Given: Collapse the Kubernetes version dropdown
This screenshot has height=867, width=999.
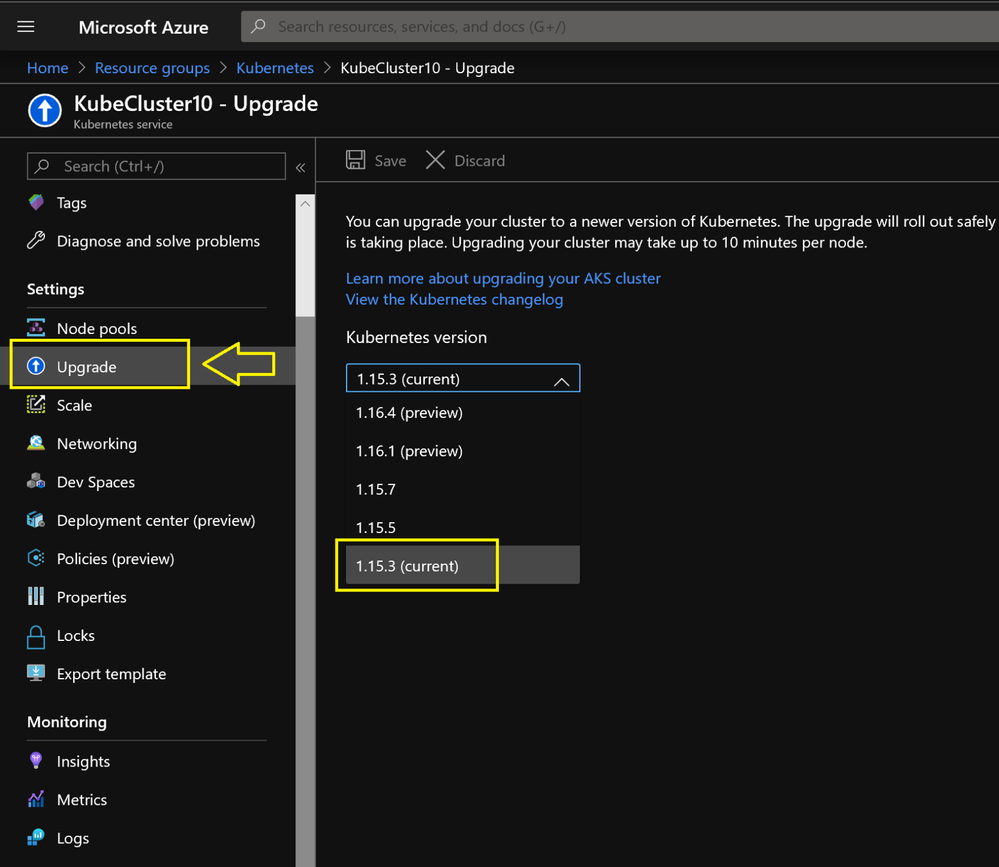Looking at the screenshot, I should click(561, 380).
